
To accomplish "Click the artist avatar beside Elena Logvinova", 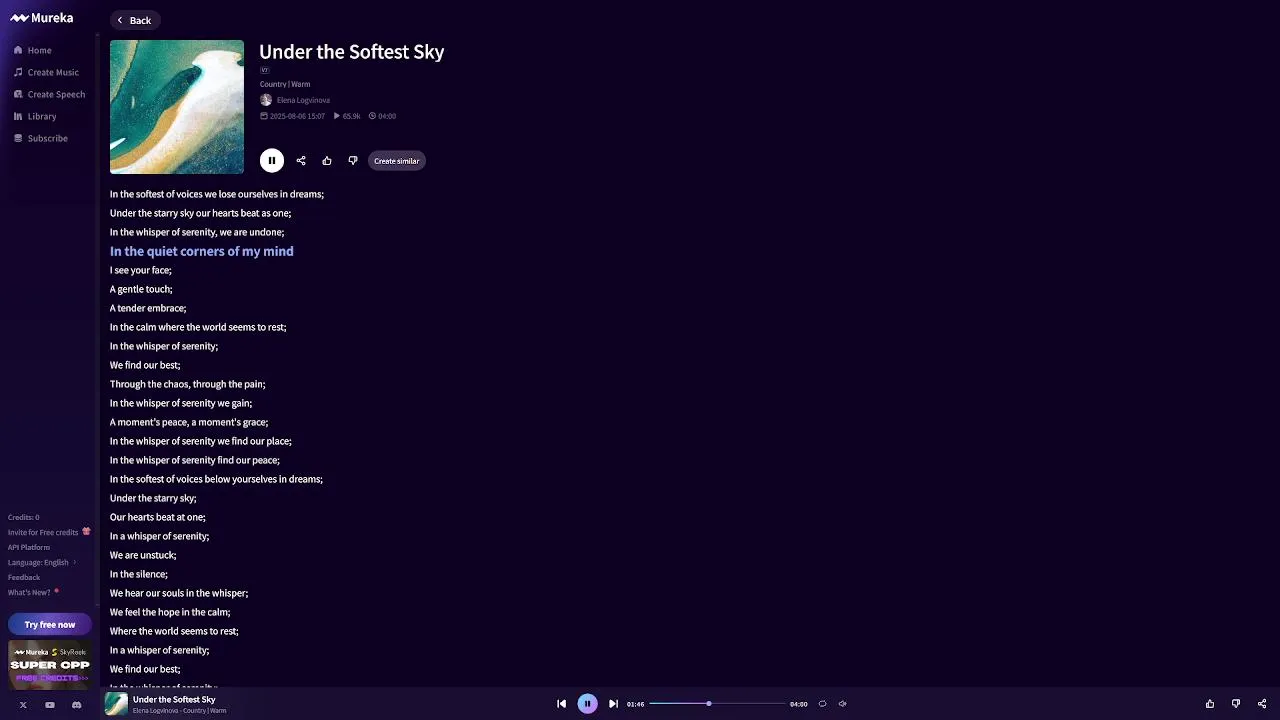I will pos(266,100).
